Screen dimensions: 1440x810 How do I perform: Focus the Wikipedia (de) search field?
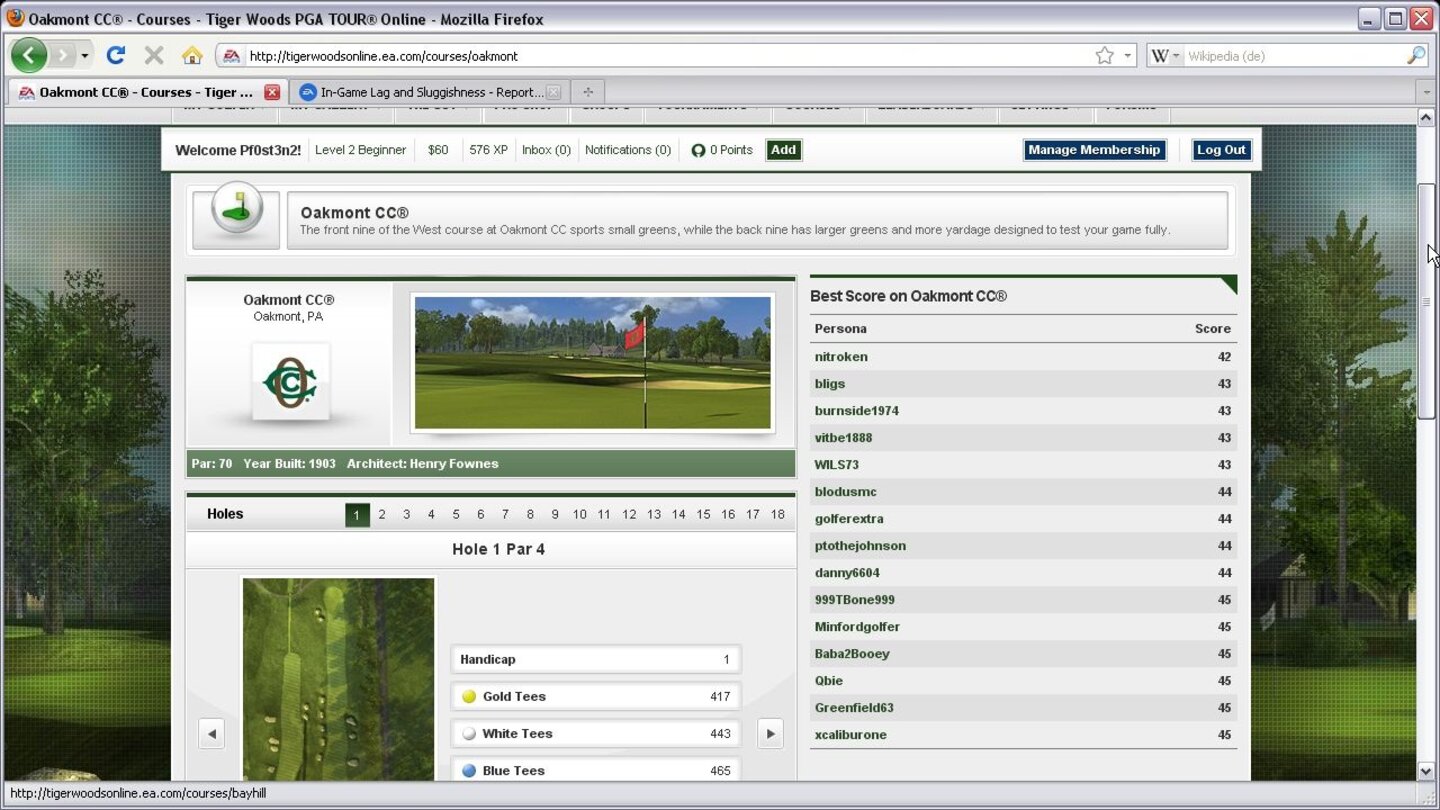tap(1294, 56)
